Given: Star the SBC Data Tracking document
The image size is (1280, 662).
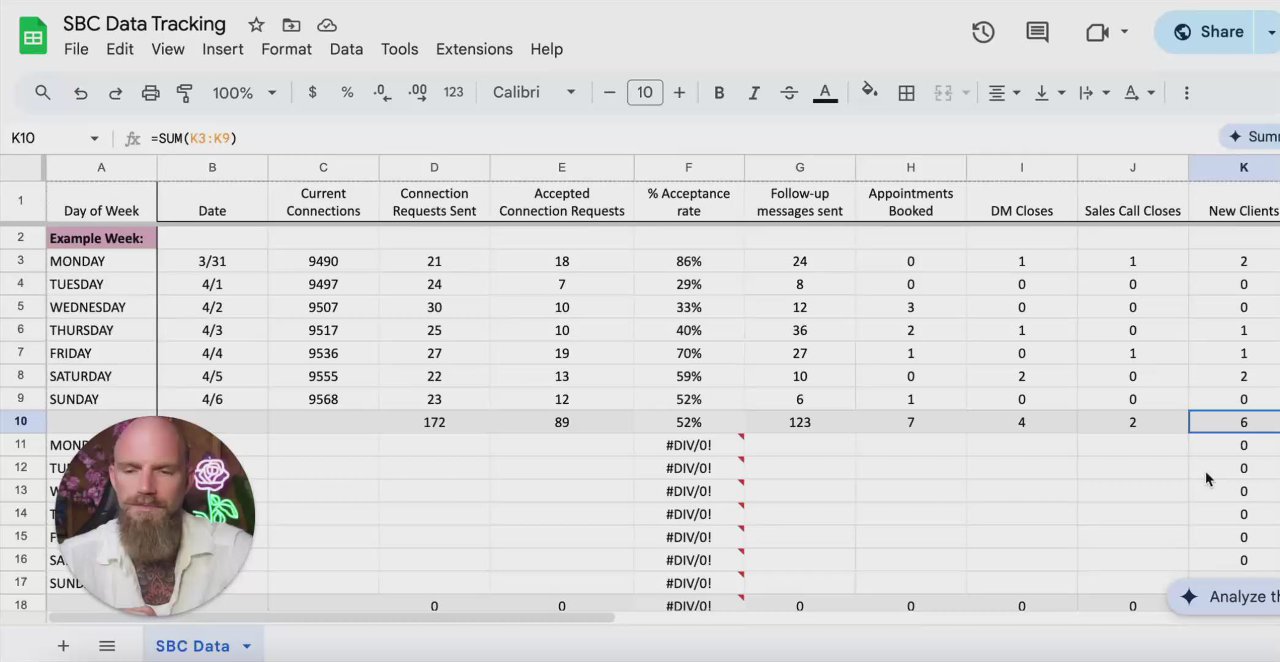Looking at the screenshot, I should point(257,25).
